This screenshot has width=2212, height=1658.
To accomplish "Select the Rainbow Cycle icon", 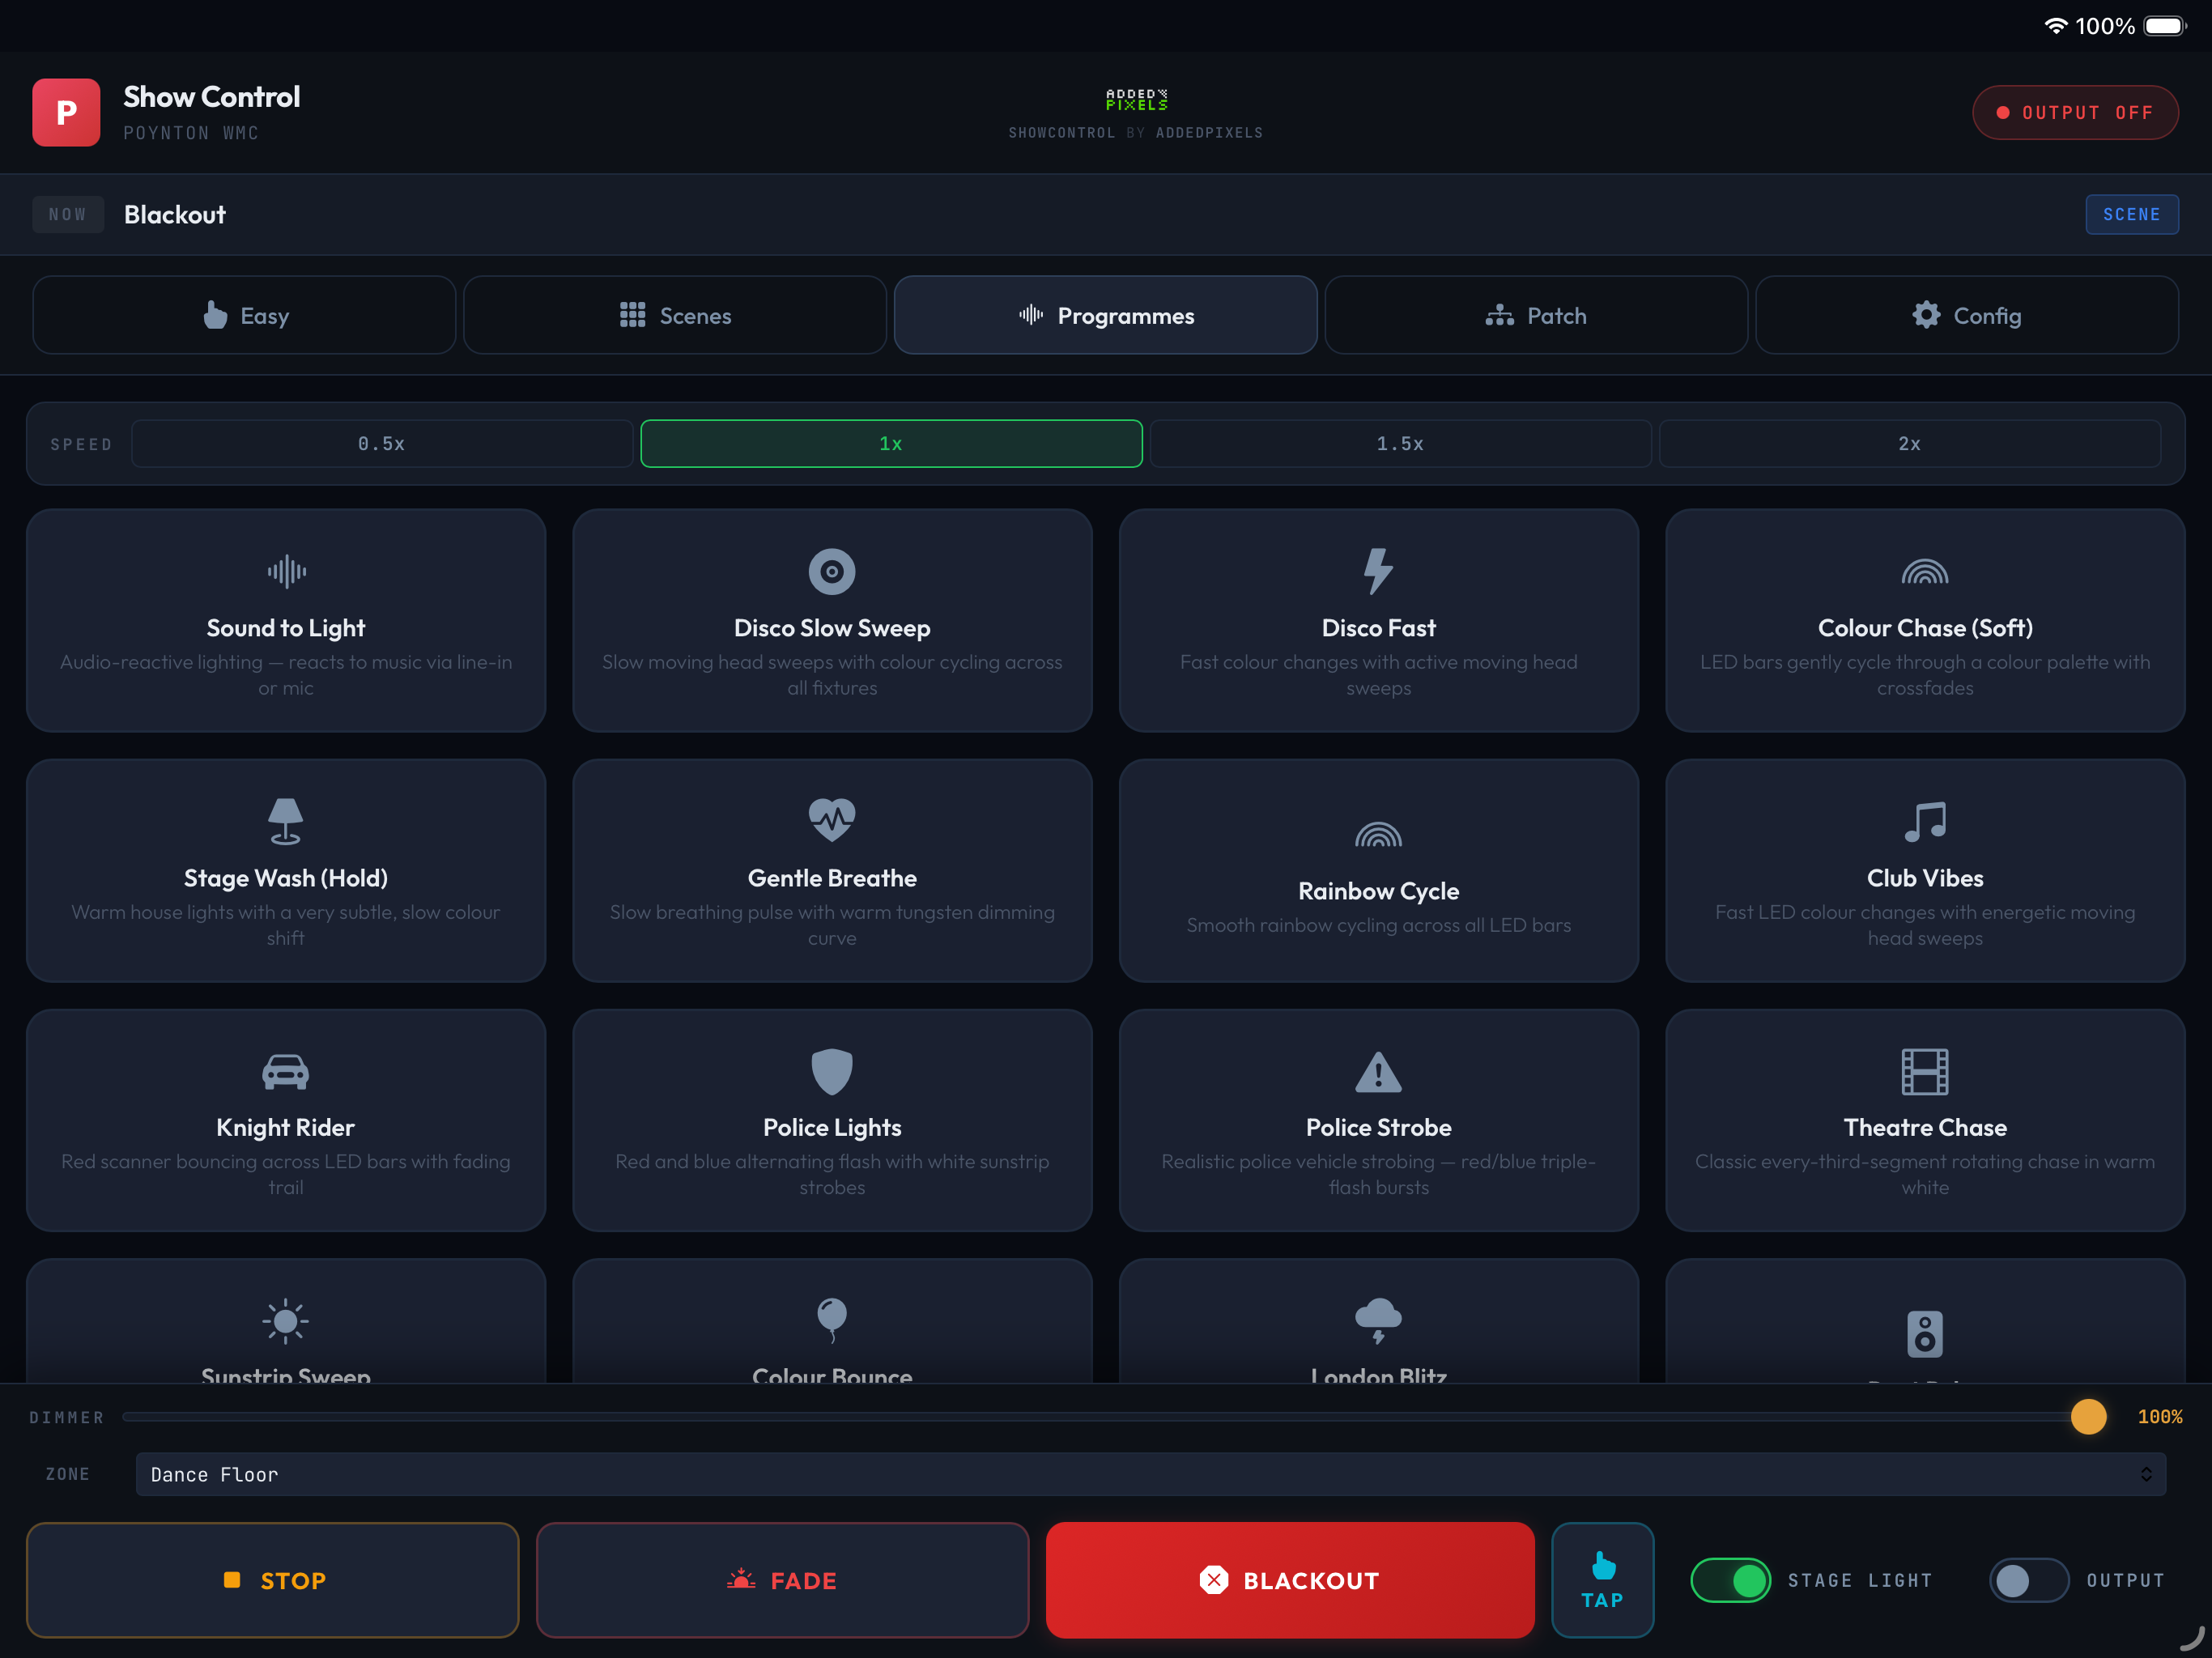I will 1379,833.
